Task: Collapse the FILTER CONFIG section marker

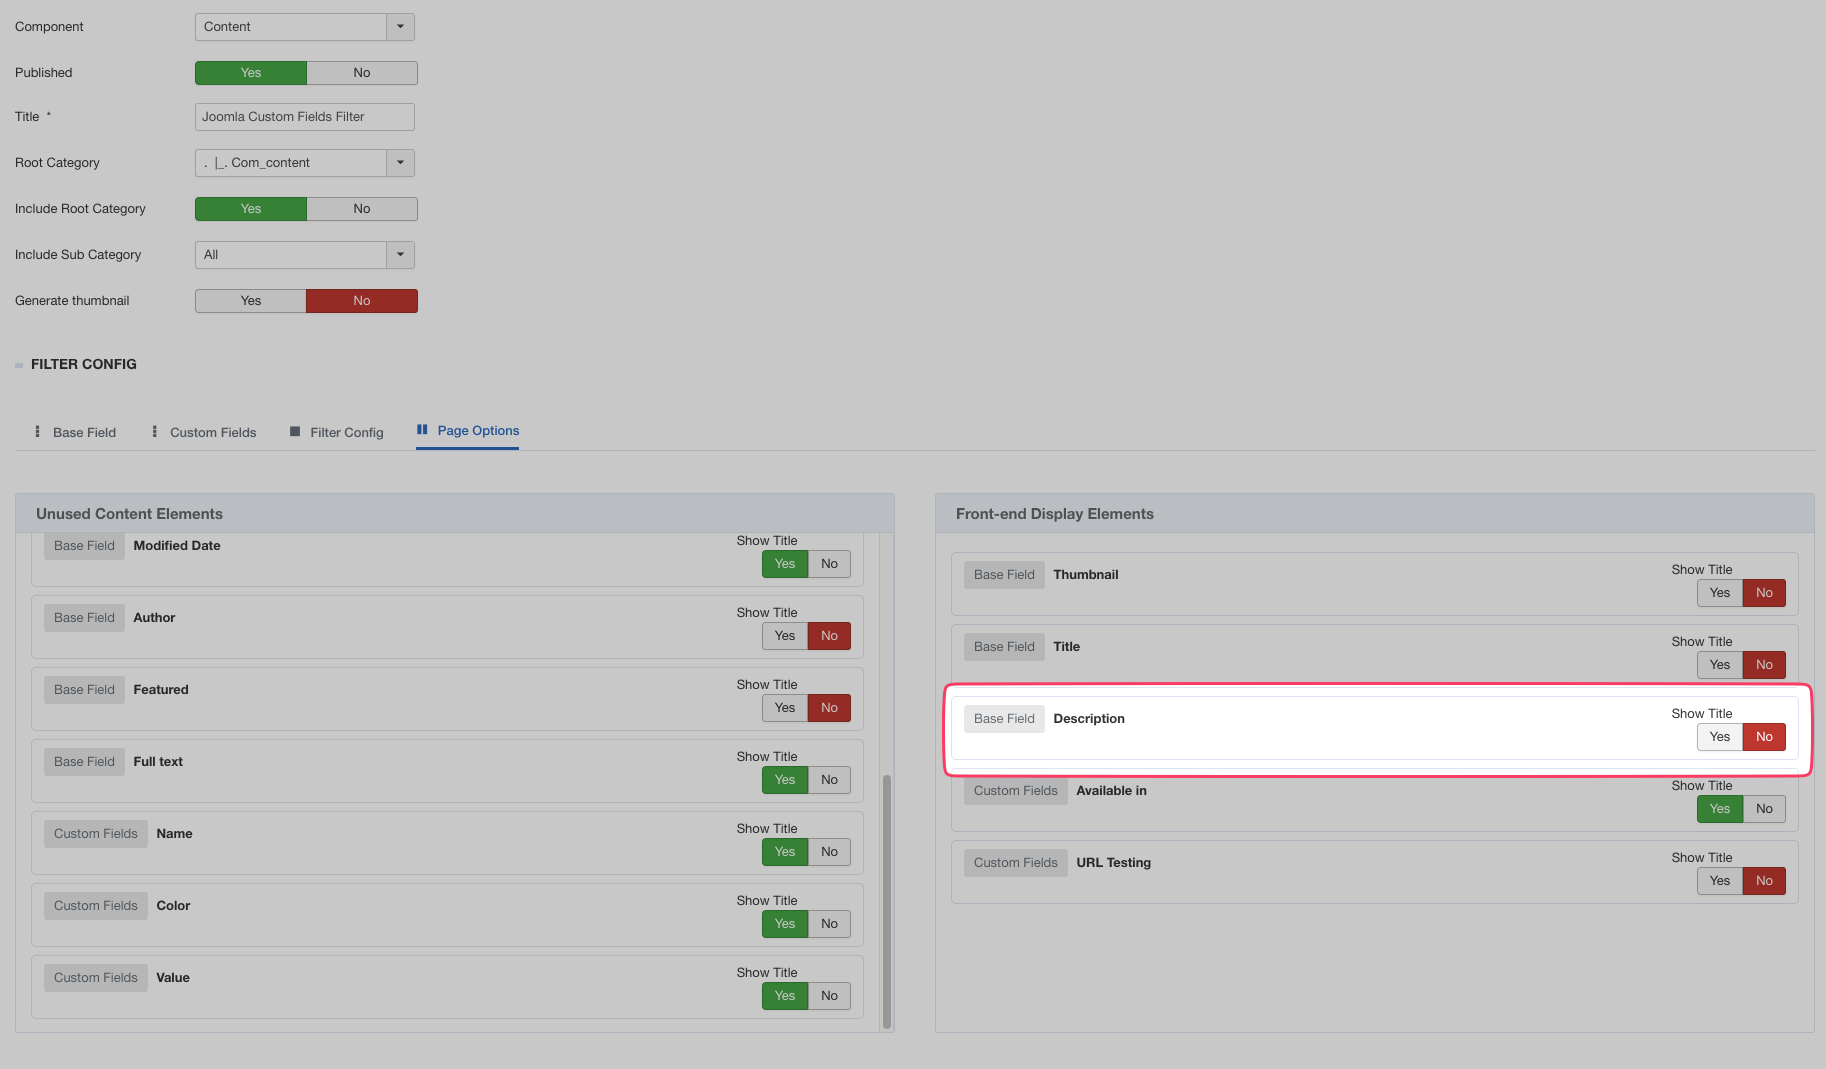Action: [x=19, y=365]
